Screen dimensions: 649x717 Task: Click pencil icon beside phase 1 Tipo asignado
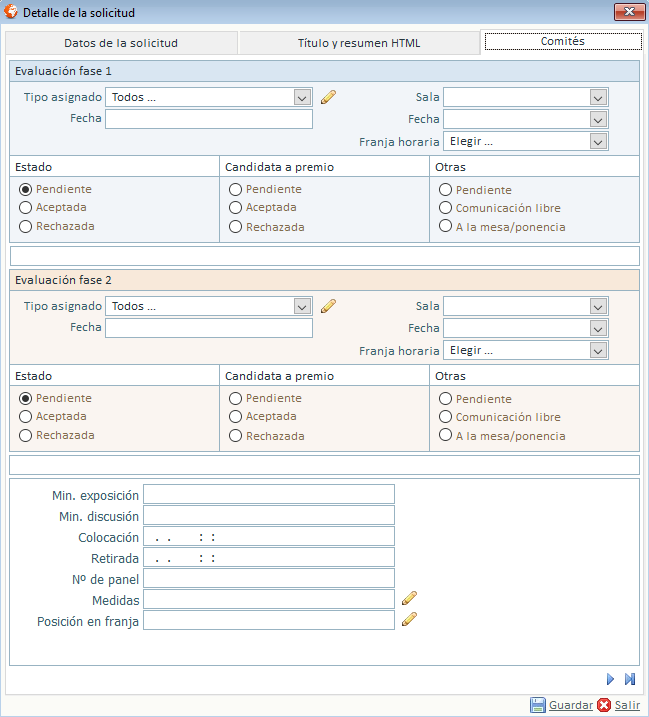328,97
